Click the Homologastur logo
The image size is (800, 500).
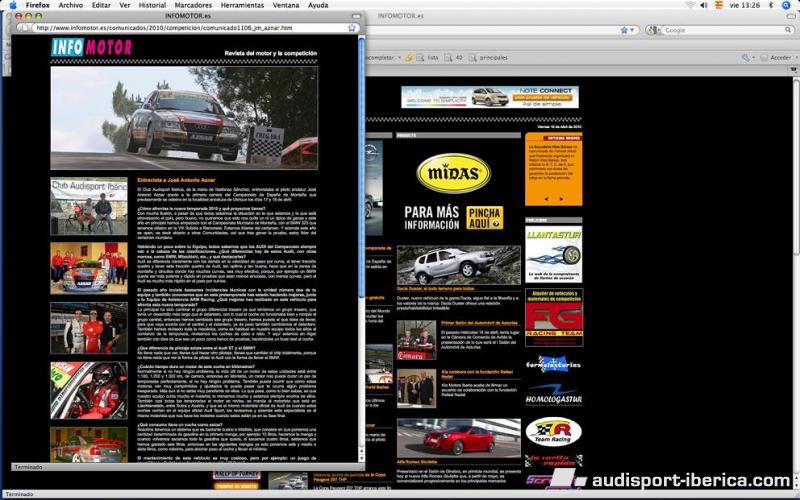[x=554, y=395]
